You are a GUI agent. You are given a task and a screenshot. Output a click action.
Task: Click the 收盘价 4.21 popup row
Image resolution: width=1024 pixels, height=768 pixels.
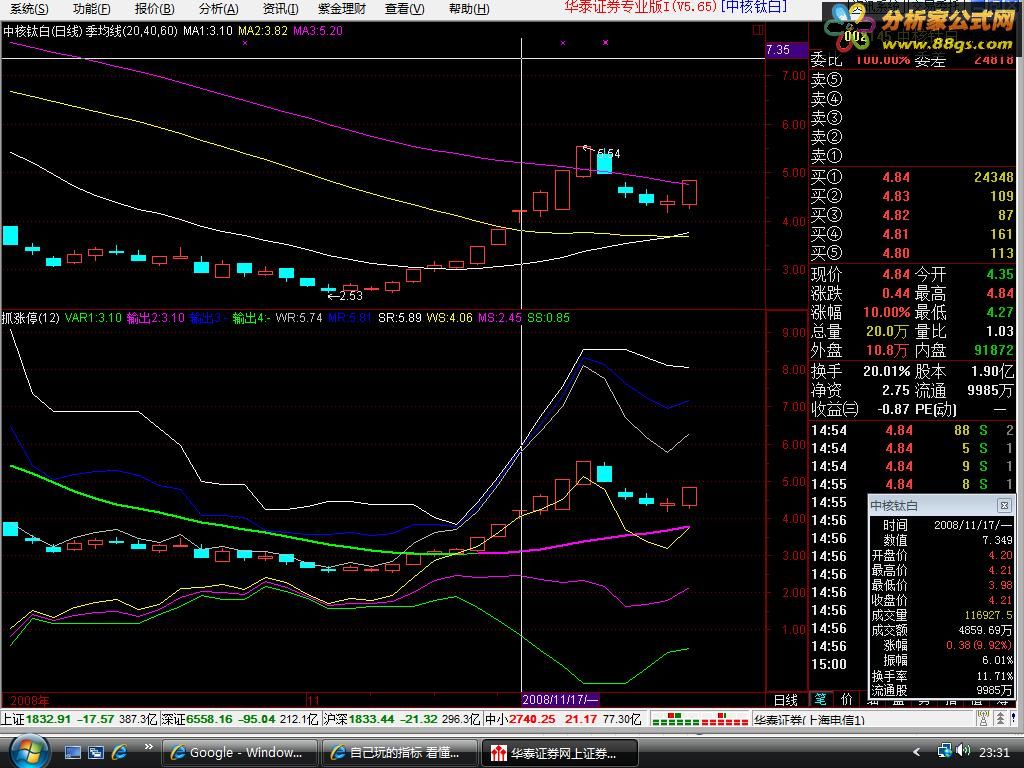[x=941, y=600]
